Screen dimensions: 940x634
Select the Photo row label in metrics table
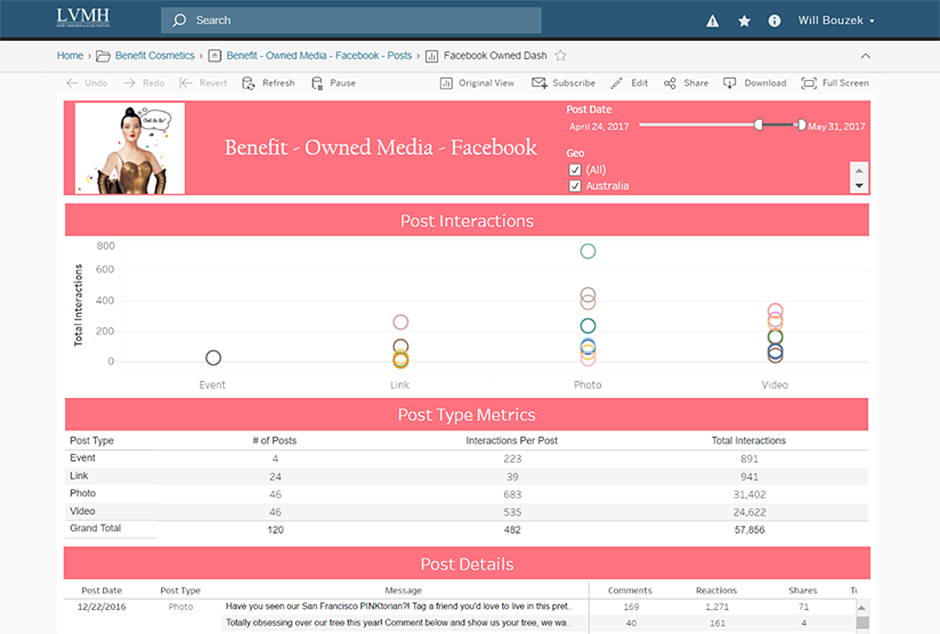click(x=83, y=493)
